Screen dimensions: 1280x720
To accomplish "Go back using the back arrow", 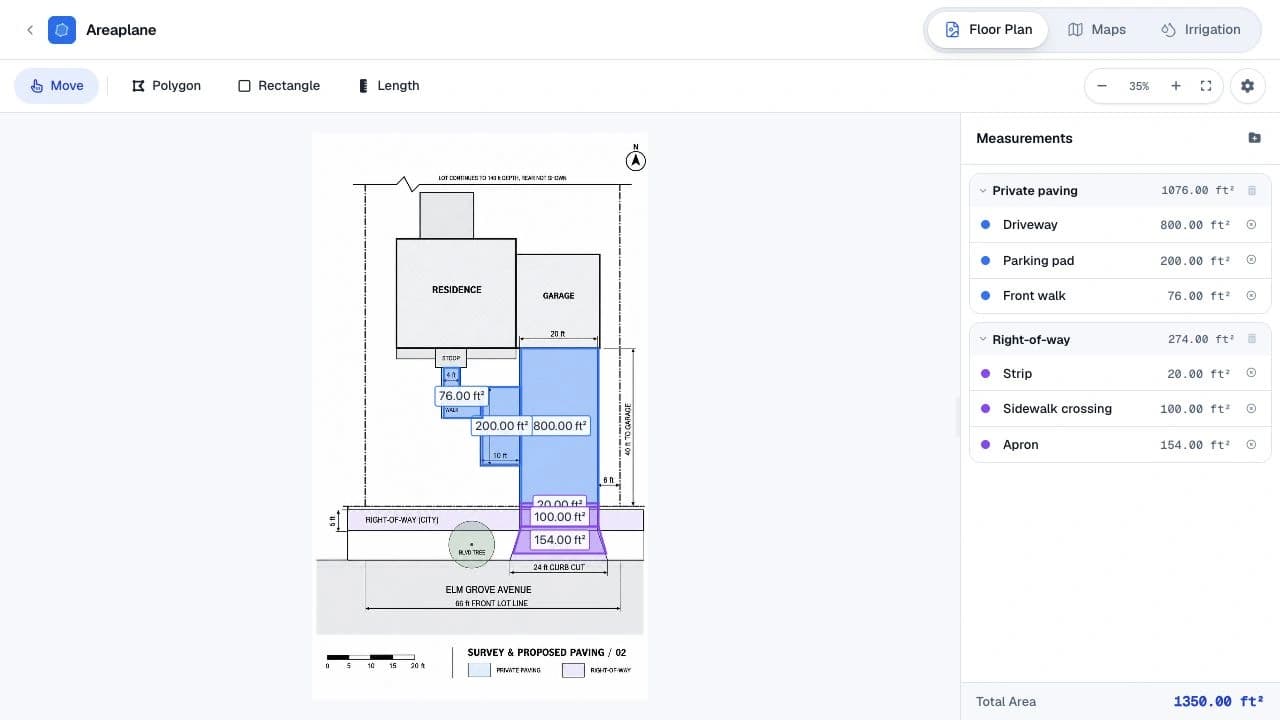I will coord(30,30).
